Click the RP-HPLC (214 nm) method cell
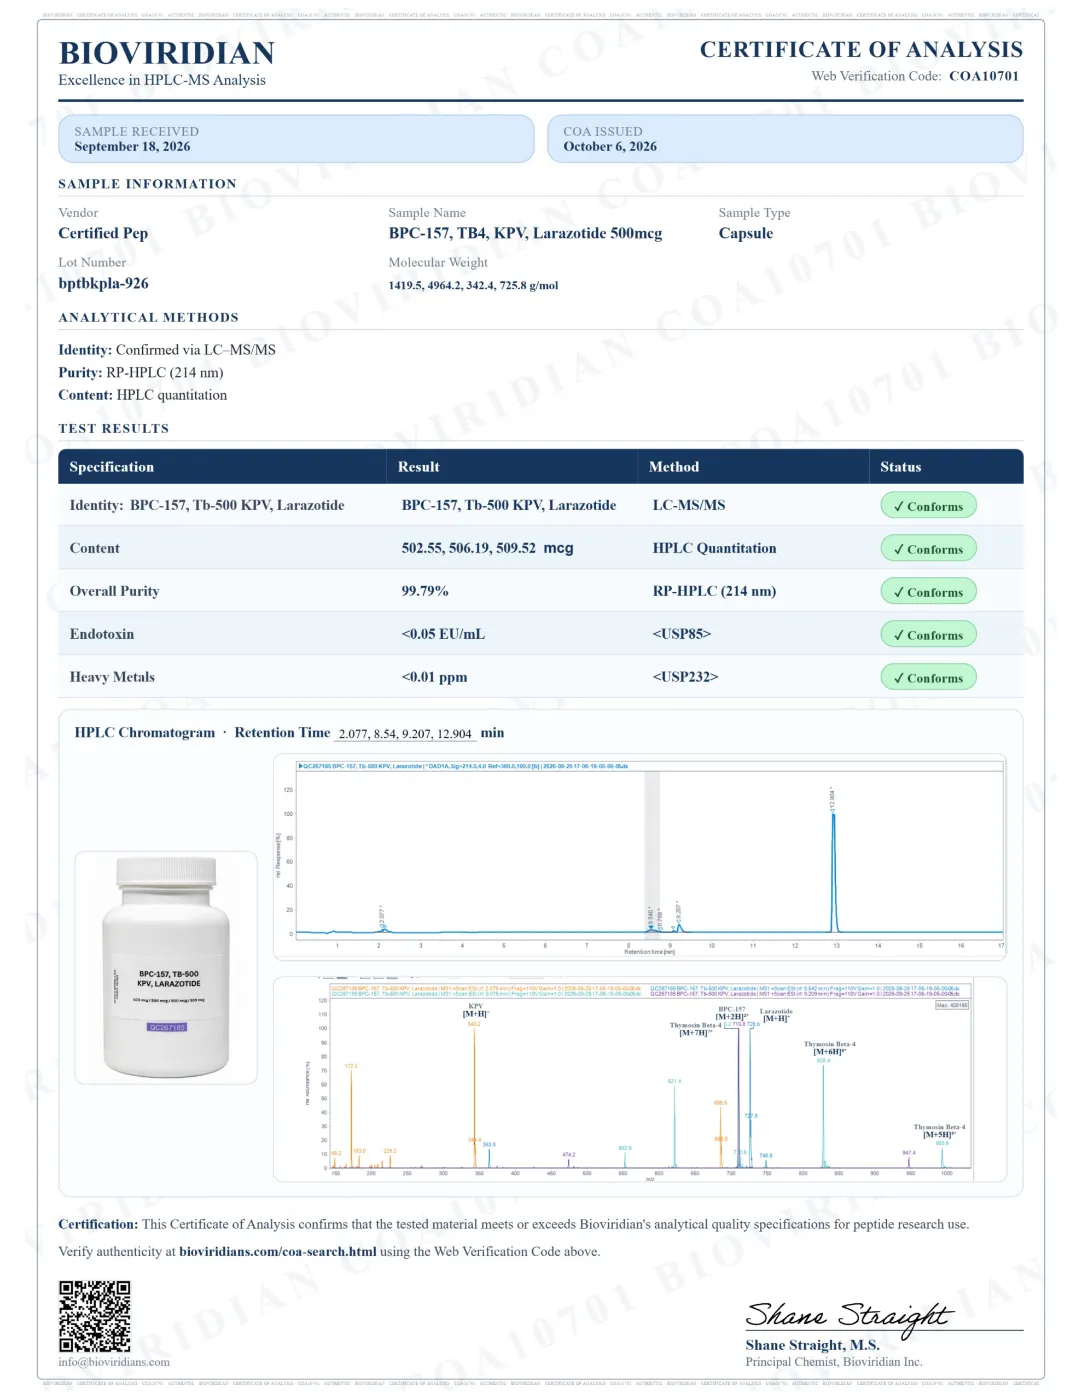 coord(714,592)
